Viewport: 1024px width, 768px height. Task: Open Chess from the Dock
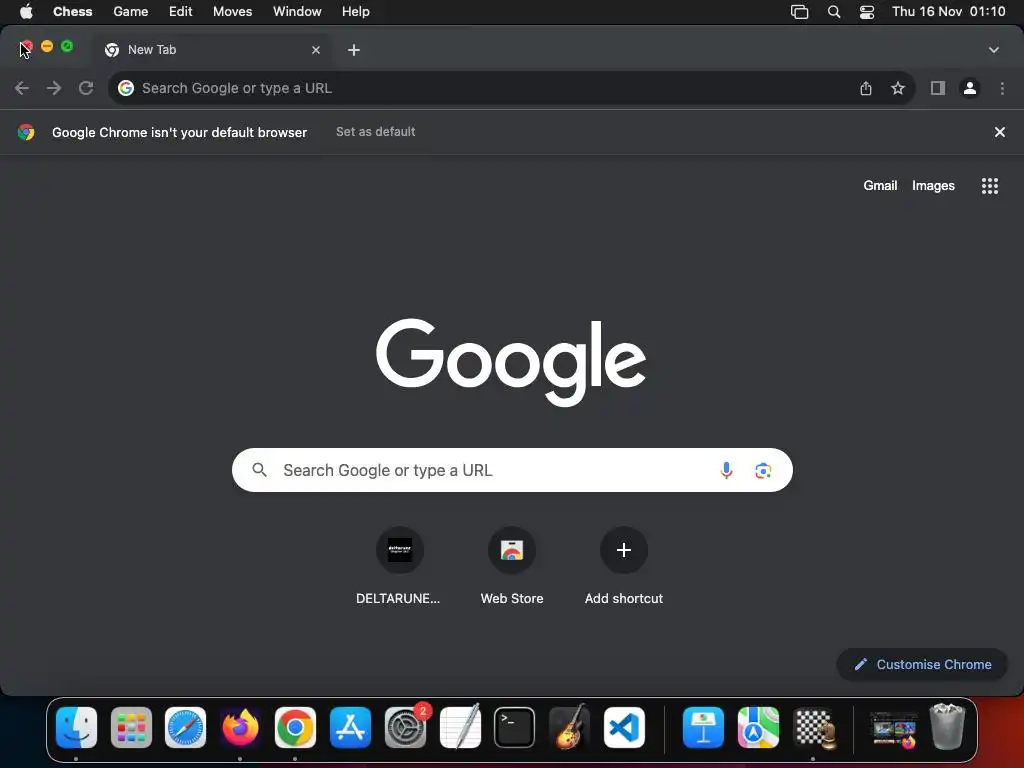(x=814, y=728)
